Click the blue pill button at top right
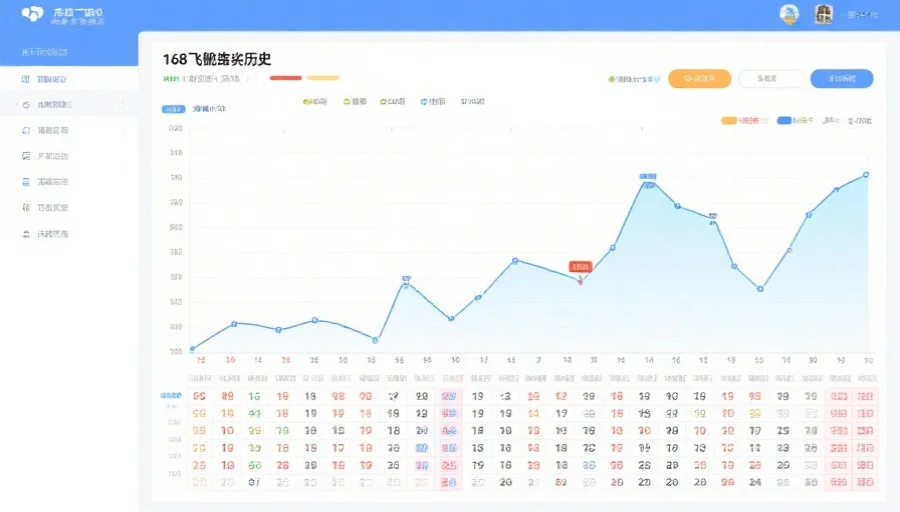The image size is (900, 512). point(841,79)
